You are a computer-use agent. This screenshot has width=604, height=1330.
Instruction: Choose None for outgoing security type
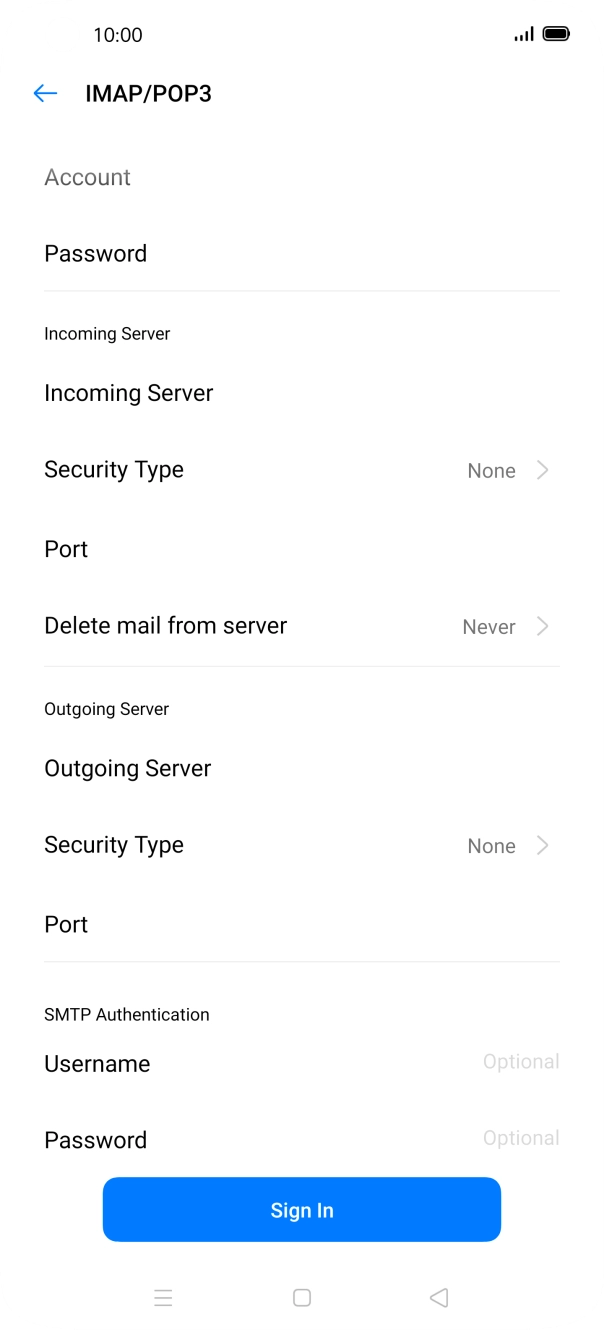coord(491,846)
